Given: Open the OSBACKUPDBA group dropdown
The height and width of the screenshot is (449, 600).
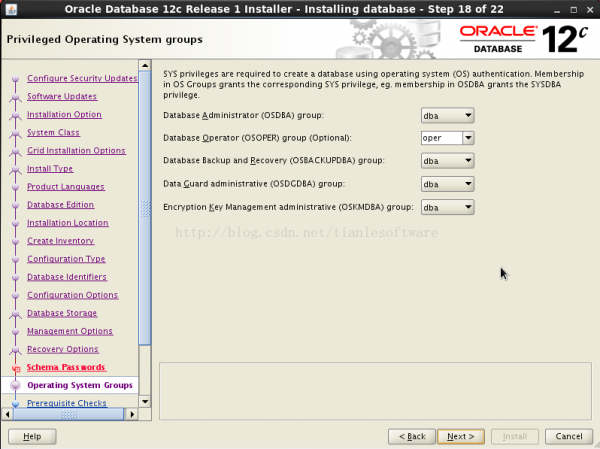Looking at the screenshot, I should (x=447, y=161).
